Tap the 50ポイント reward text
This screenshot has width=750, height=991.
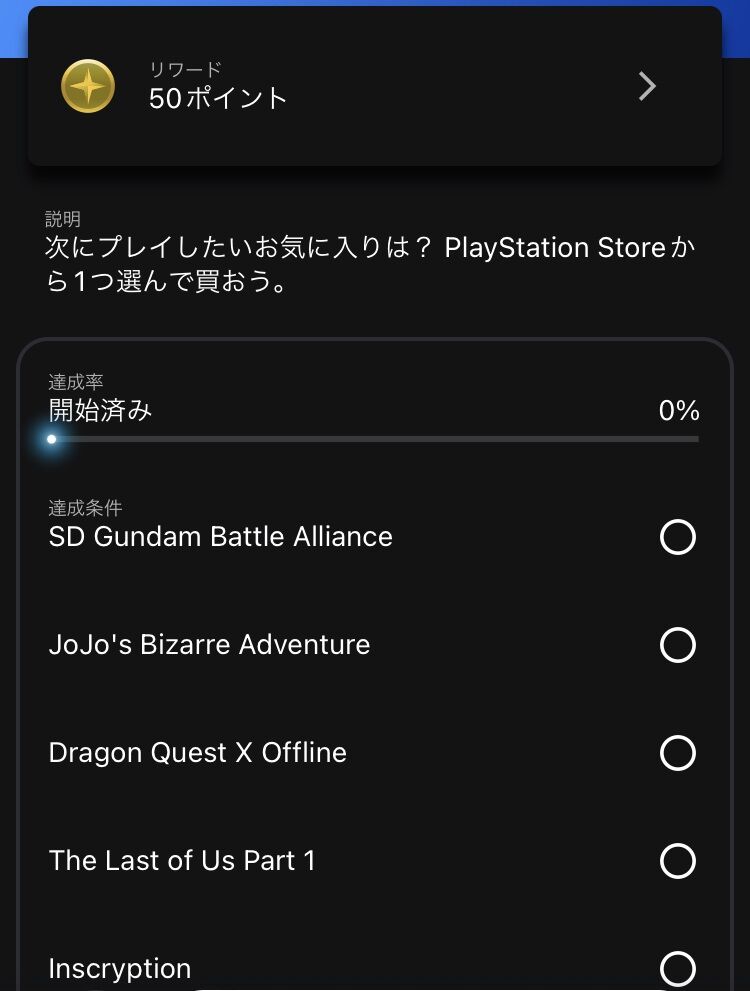tap(218, 98)
